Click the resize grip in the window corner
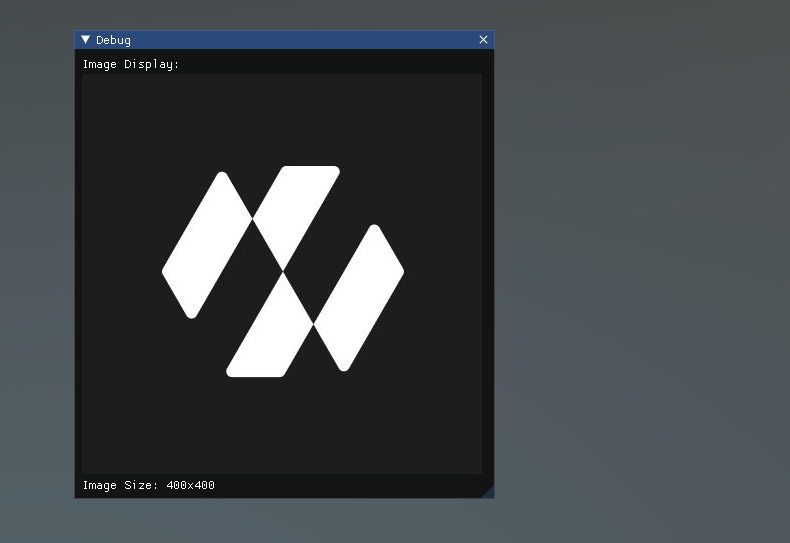The width and height of the screenshot is (790, 543). coord(488,492)
